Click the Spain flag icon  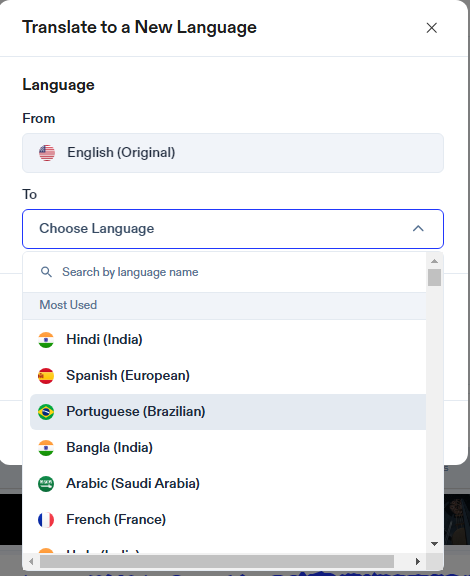coord(46,376)
